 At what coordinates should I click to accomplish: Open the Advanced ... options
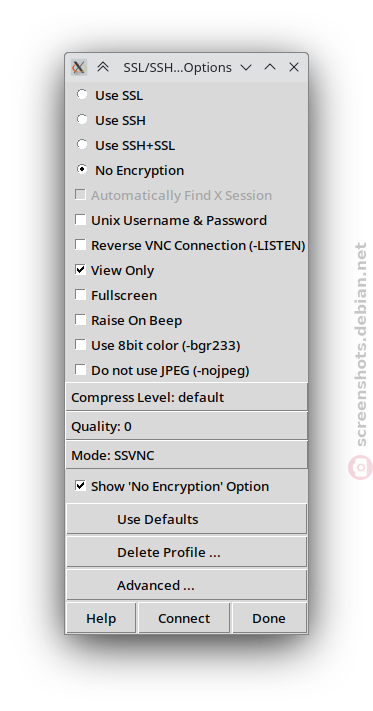coord(186,585)
